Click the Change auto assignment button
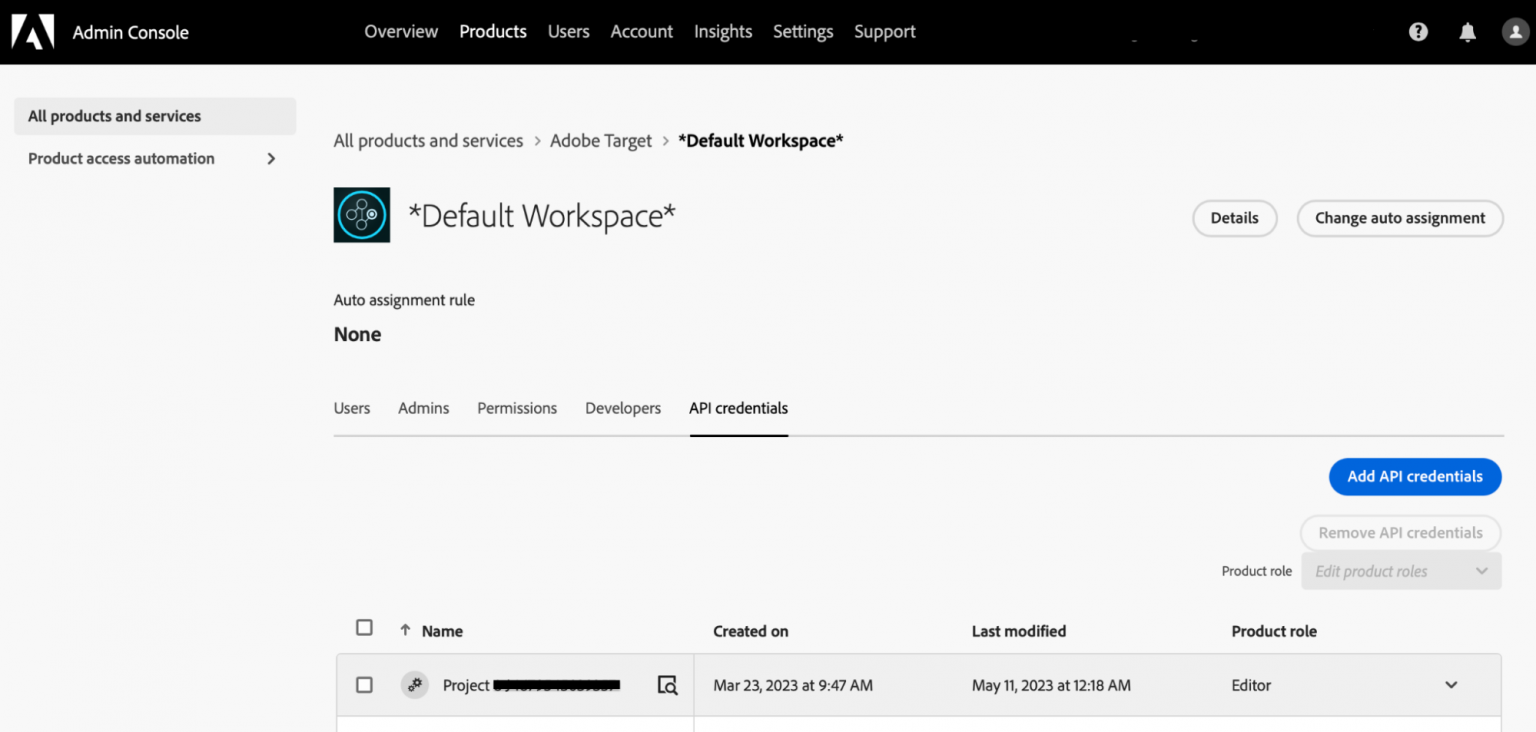Image resolution: width=1536 pixels, height=732 pixels. point(1399,217)
